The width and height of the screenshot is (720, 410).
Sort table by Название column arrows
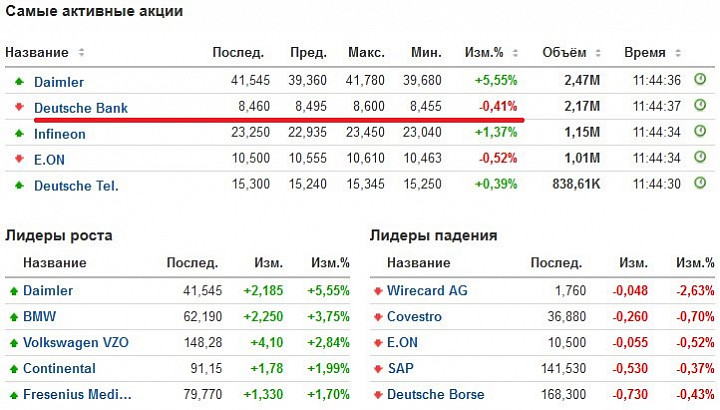[x=81, y=52]
